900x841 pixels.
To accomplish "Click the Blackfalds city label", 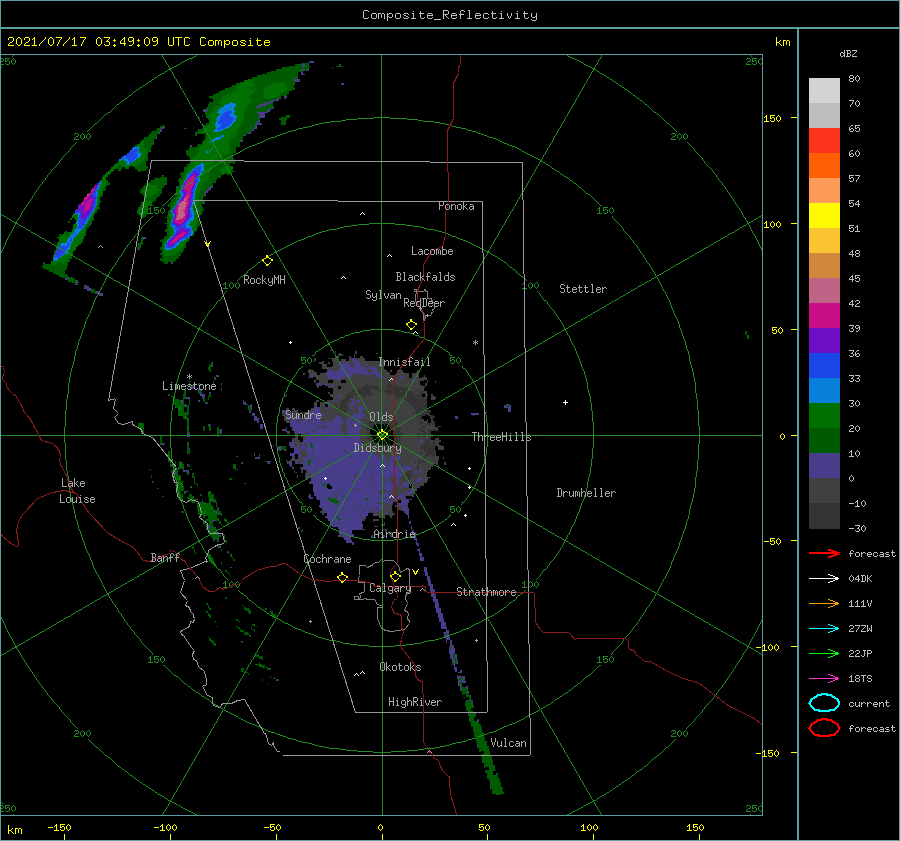I will (x=425, y=277).
